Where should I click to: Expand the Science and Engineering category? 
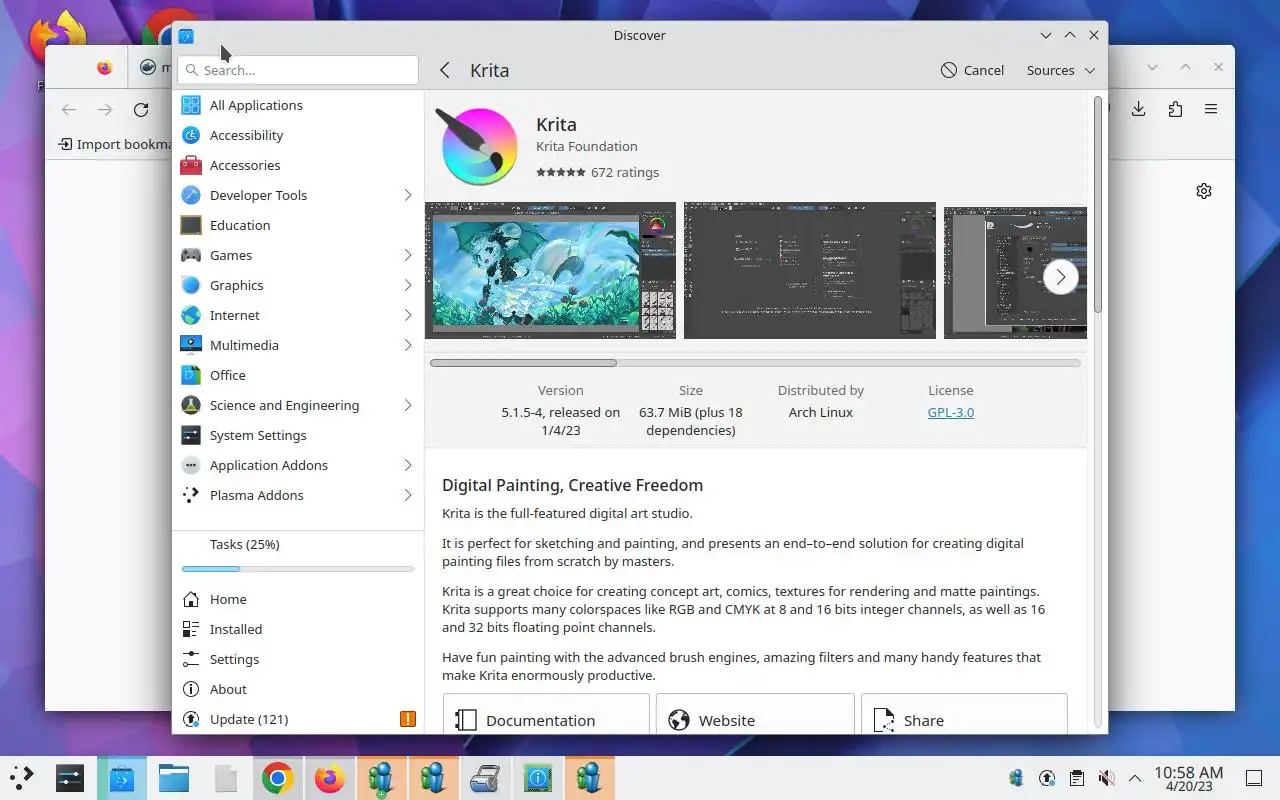tap(408, 405)
